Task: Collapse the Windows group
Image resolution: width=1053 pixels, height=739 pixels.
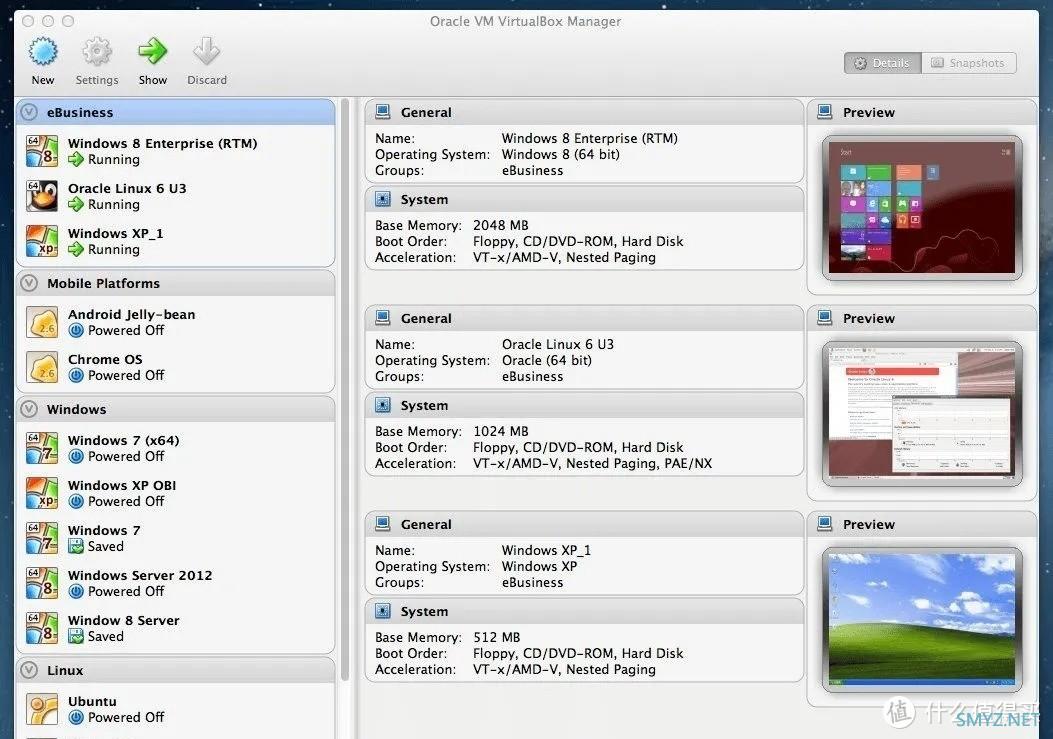Action: (x=29, y=409)
